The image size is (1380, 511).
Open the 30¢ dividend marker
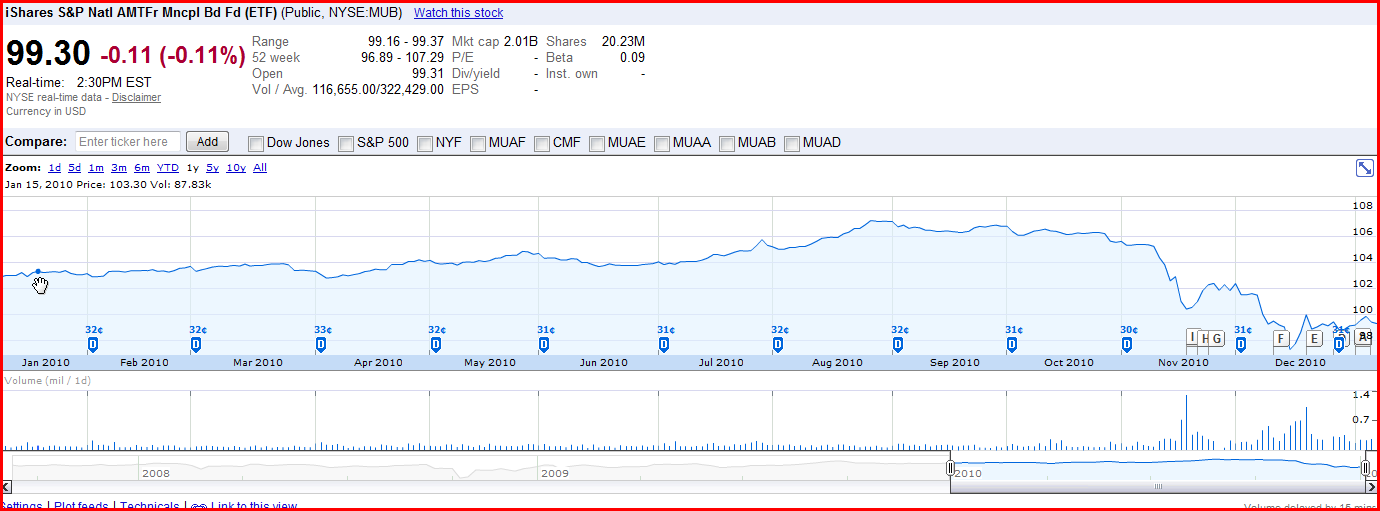tap(1128, 344)
